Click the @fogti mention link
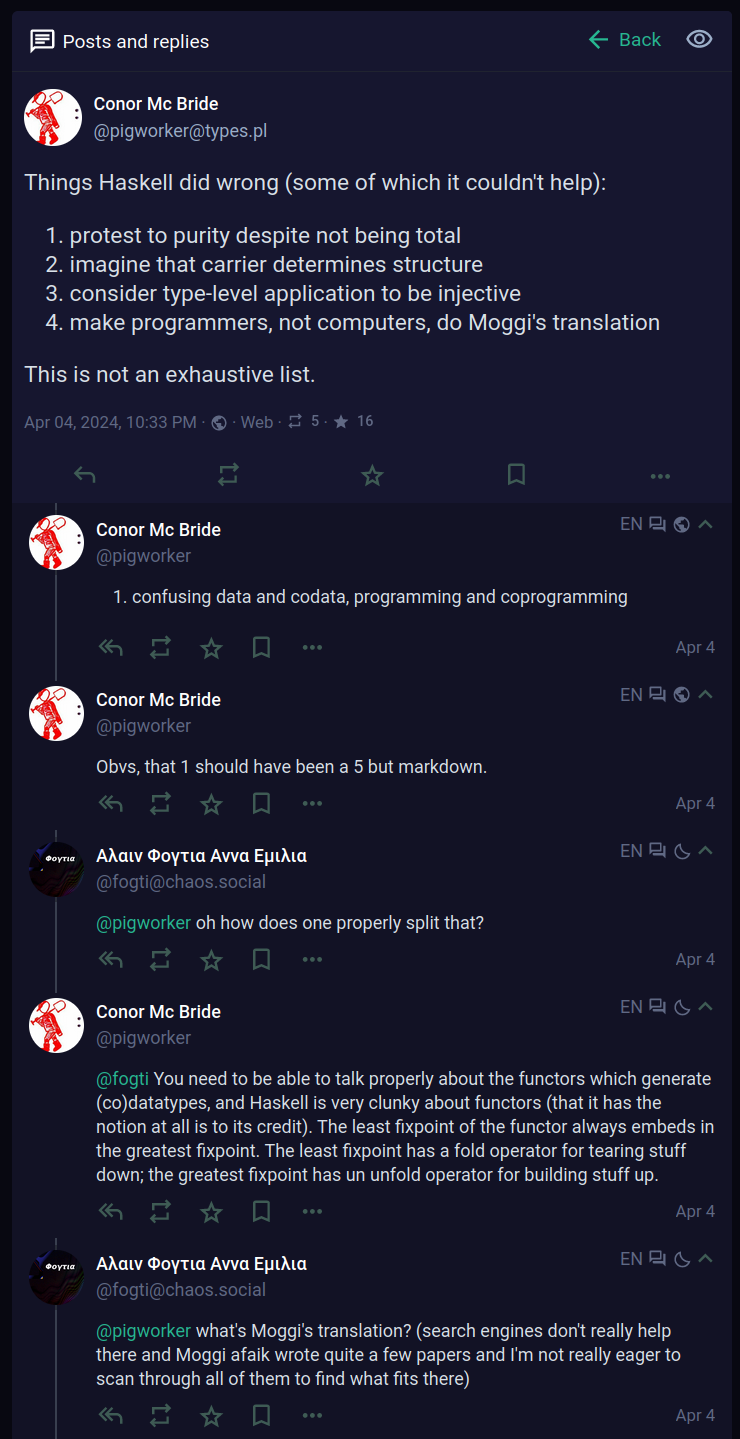Image resolution: width=740 pixels, height=1439 pixels. pyautogui.click(x=123, y=1078)
